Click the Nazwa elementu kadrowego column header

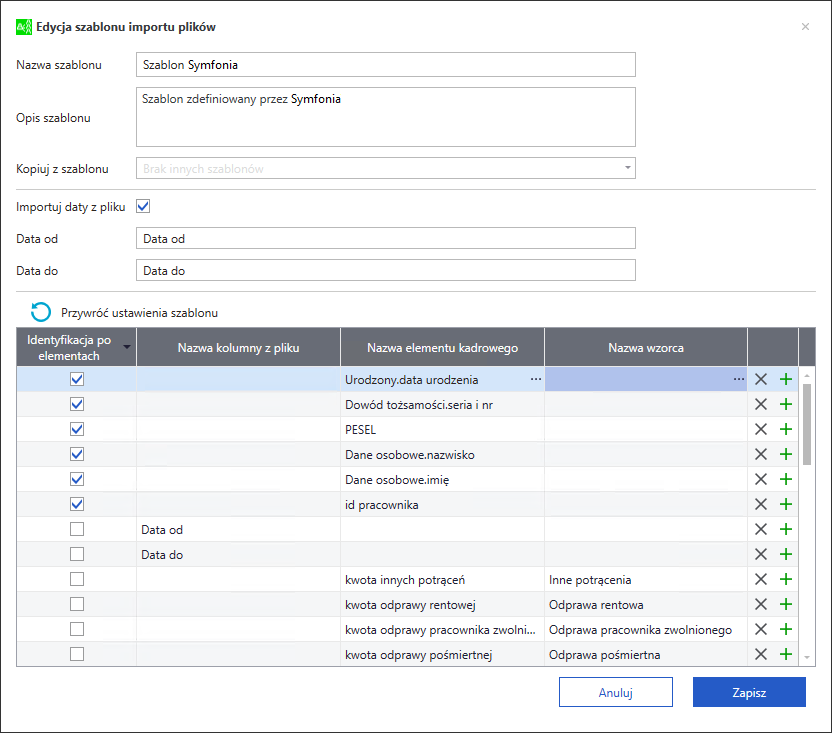[x=443, y=348]
